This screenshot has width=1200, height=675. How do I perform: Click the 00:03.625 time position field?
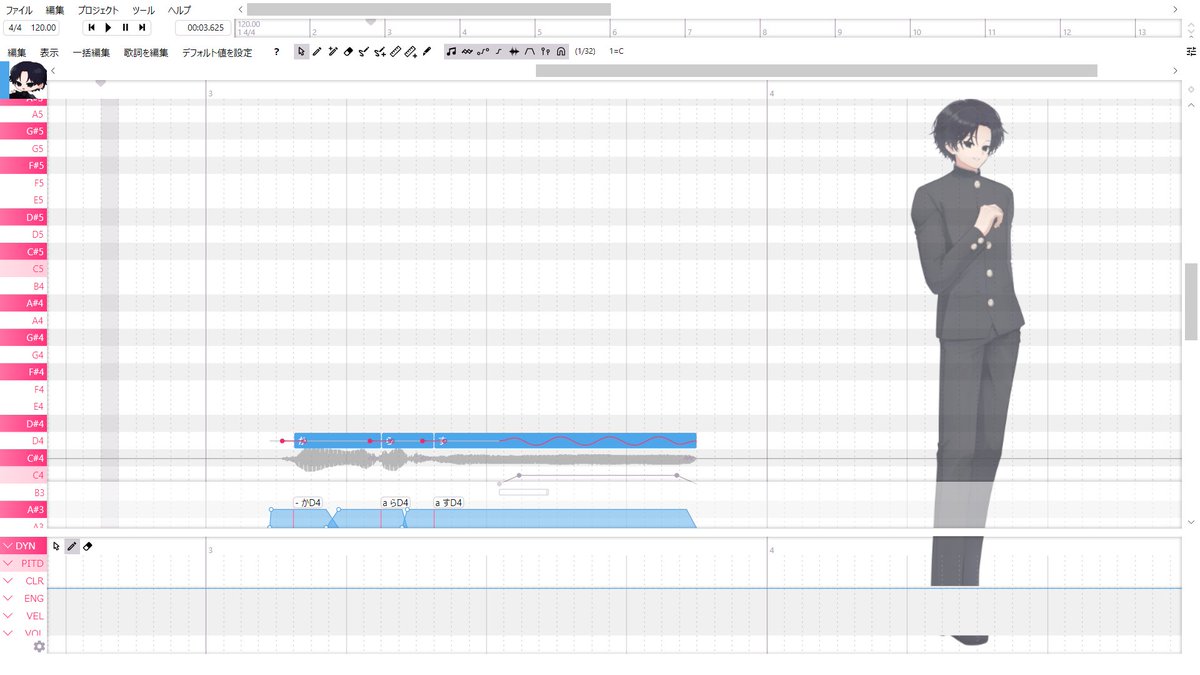click(203, 28)
